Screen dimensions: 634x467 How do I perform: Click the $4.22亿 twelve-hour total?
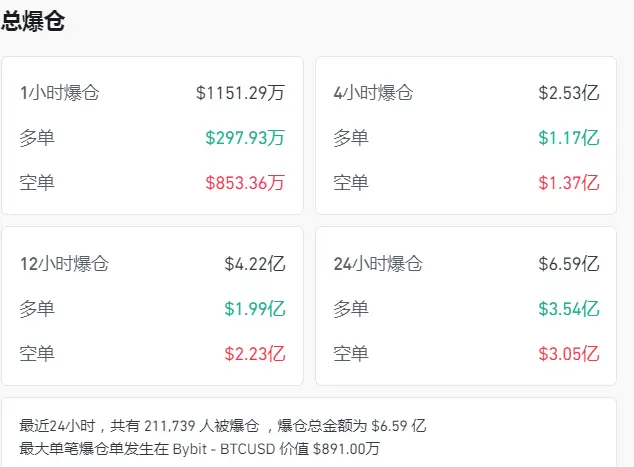pos(255,264)
